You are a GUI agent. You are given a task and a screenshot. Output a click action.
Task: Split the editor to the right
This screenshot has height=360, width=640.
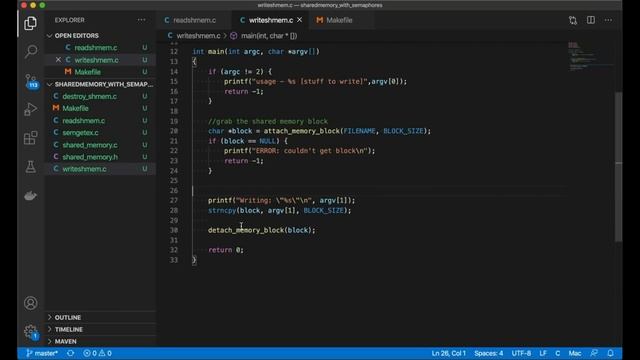click(591, 20)
